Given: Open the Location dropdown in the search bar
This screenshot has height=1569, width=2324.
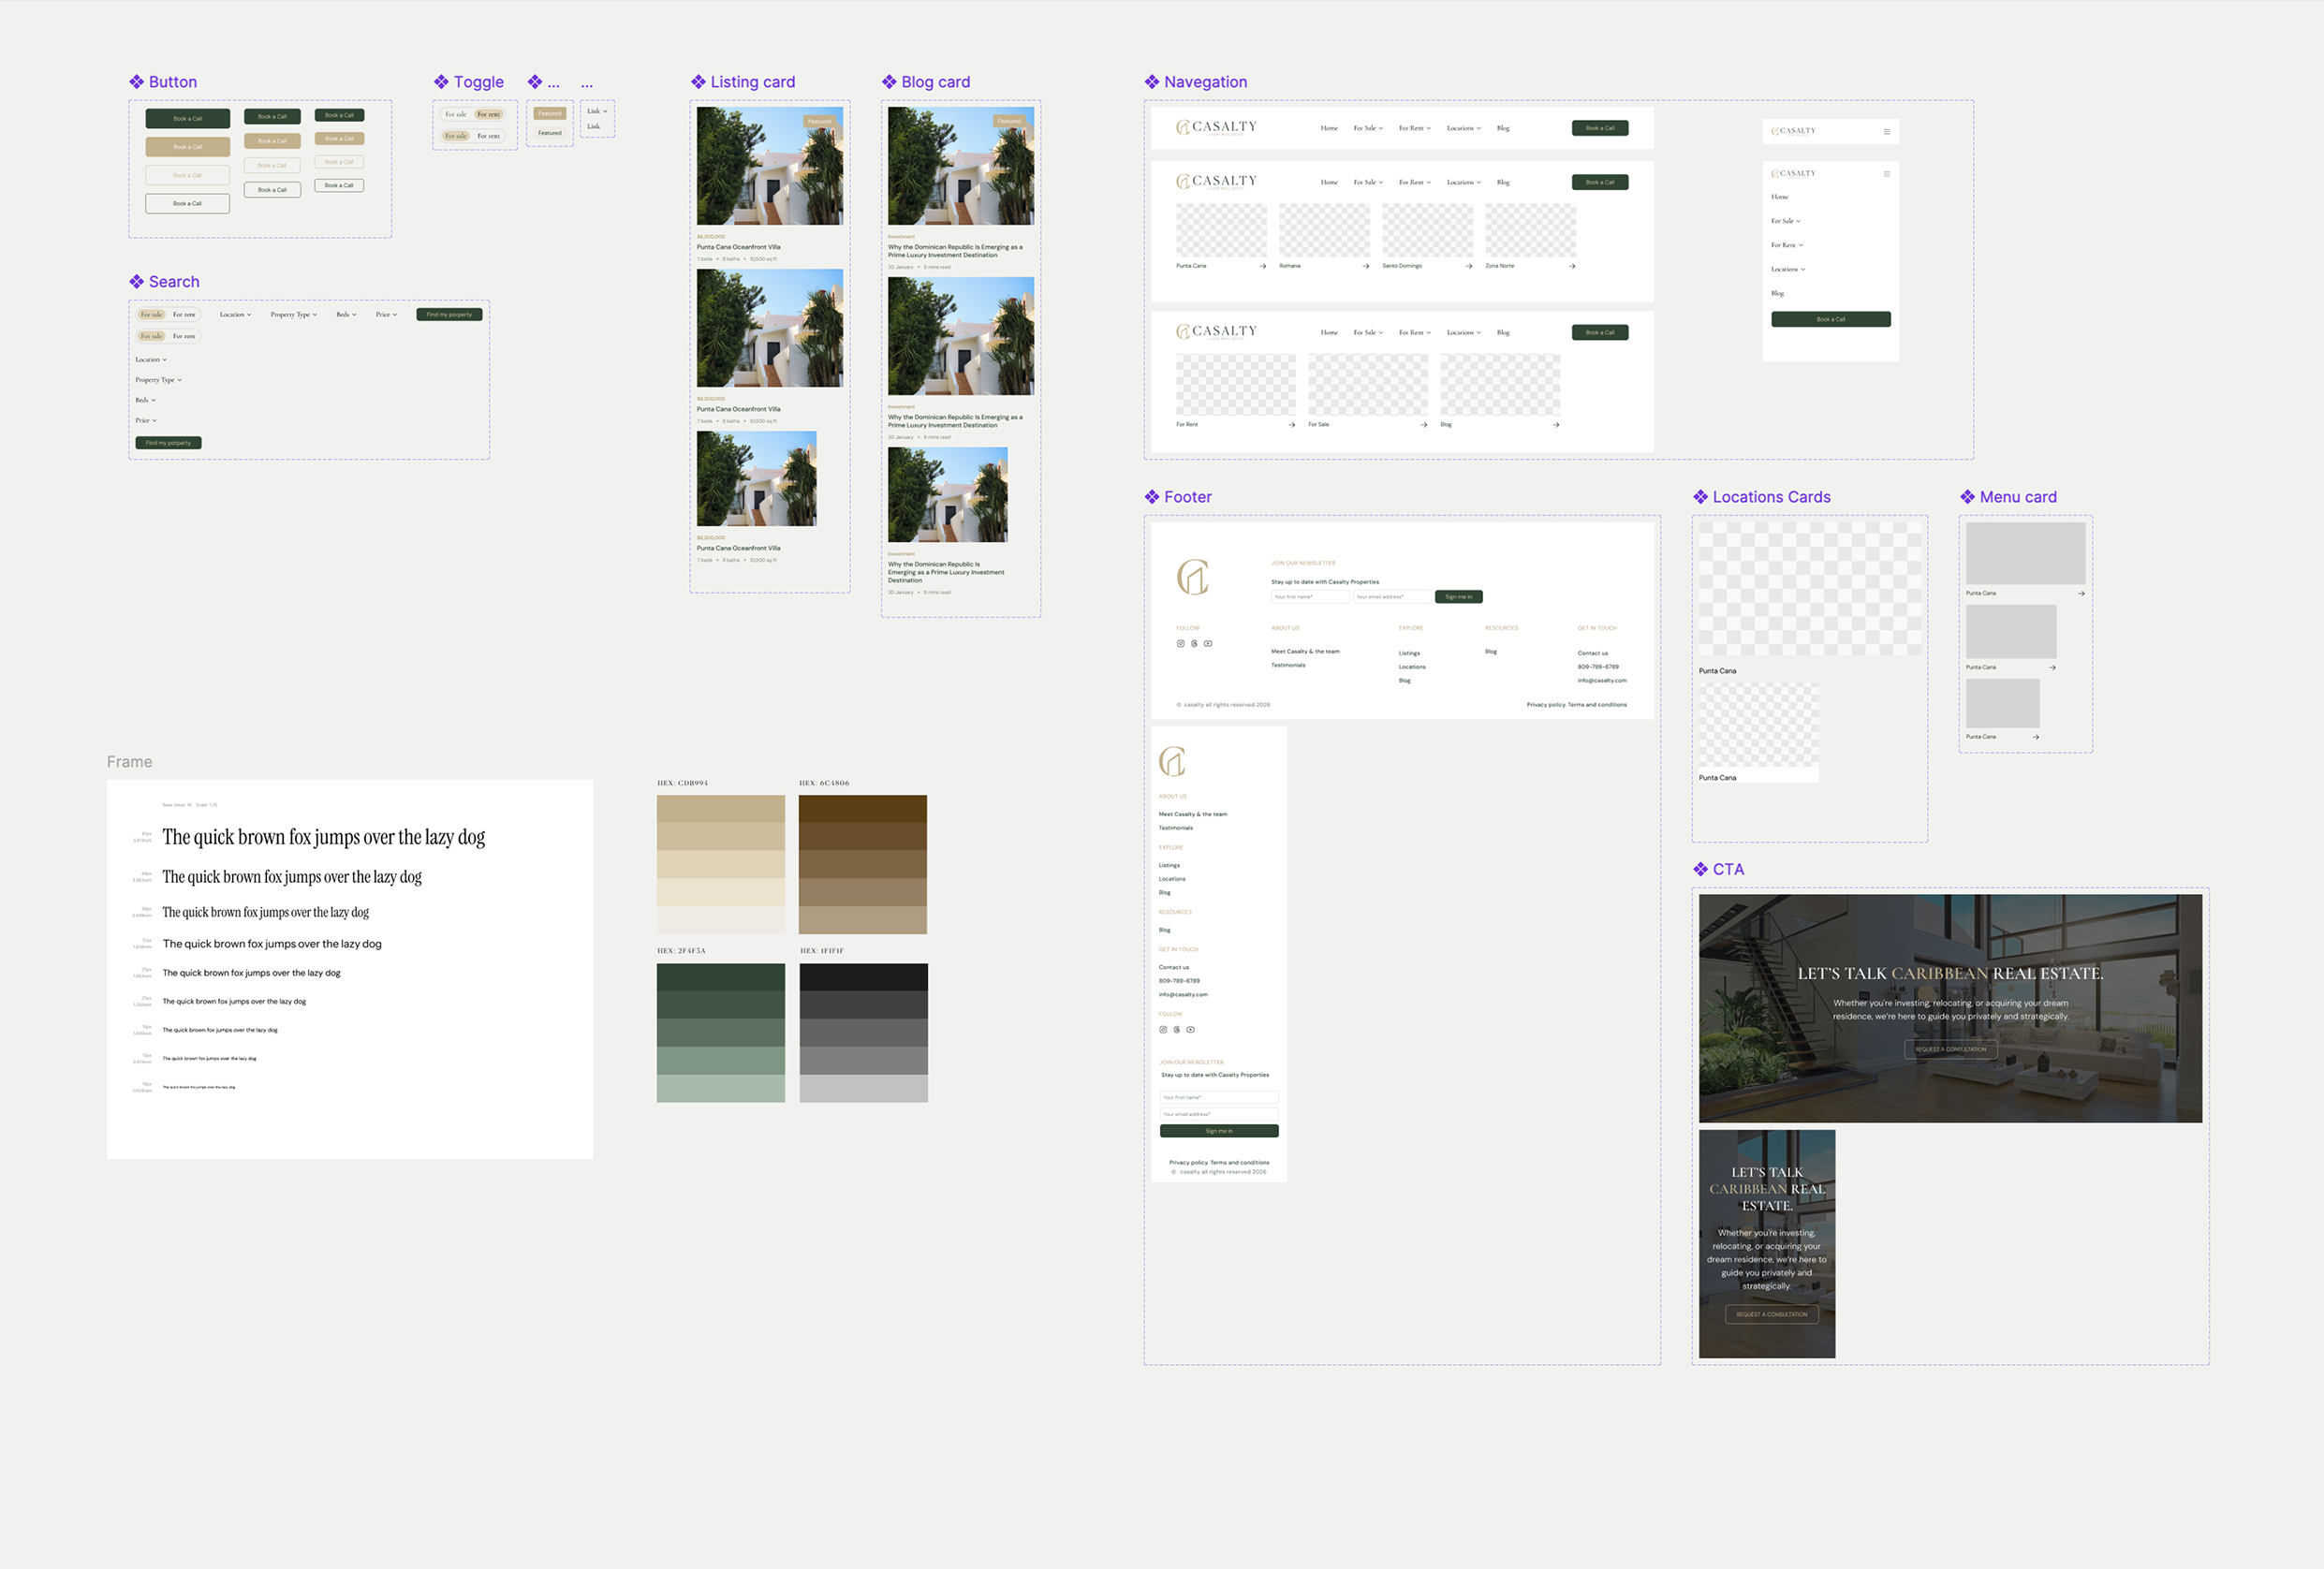Looking at the screenshot, I should pyautogui.click(x=234, y=314).
